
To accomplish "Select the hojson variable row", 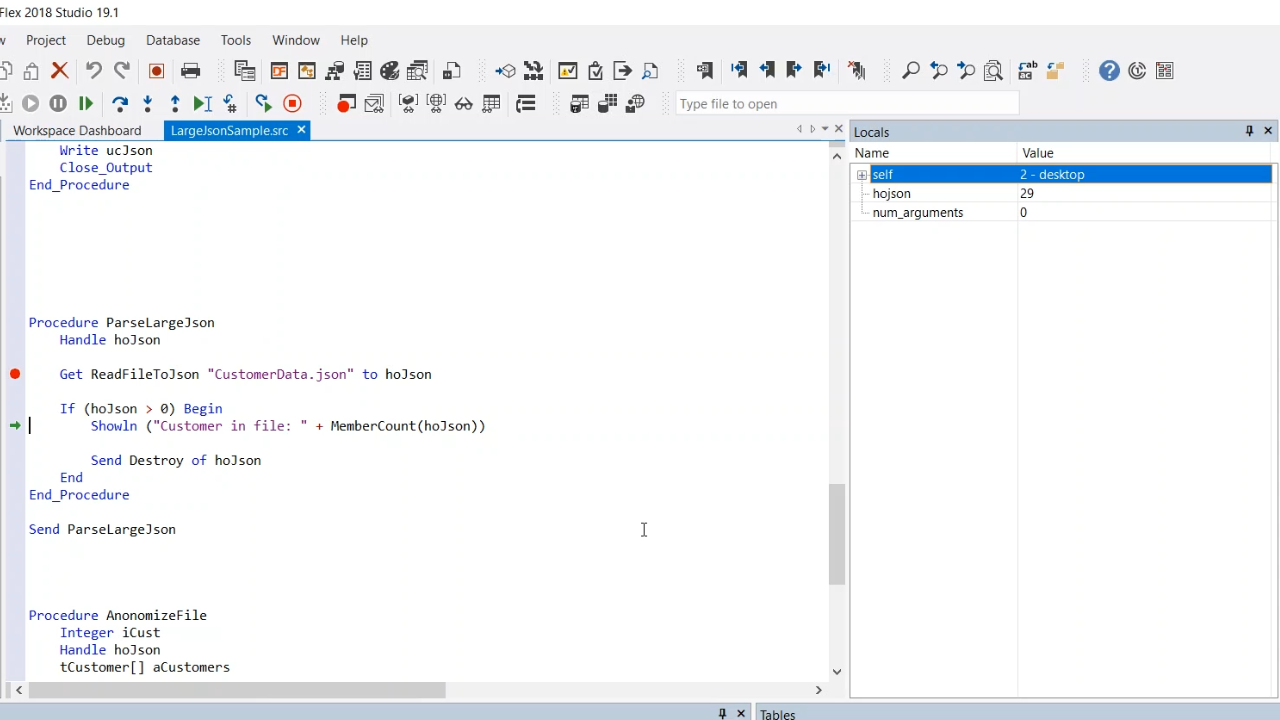I will coord(891,194).
